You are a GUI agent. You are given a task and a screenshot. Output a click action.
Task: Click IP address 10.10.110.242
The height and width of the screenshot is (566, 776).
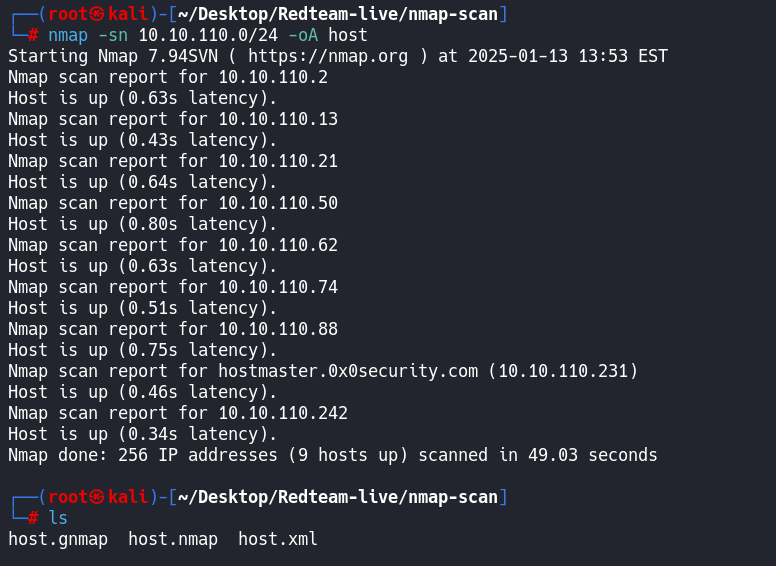tap(283, 413)
